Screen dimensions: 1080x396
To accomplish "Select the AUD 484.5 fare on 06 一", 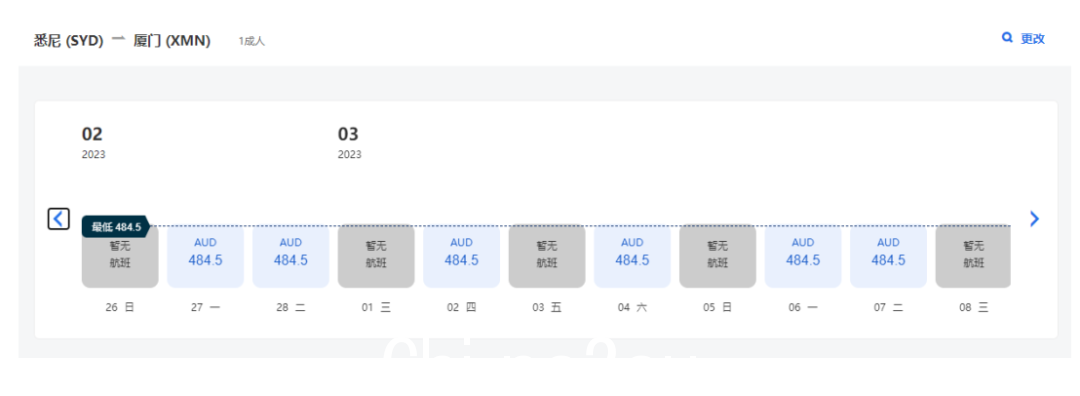I will pos(803,256).
